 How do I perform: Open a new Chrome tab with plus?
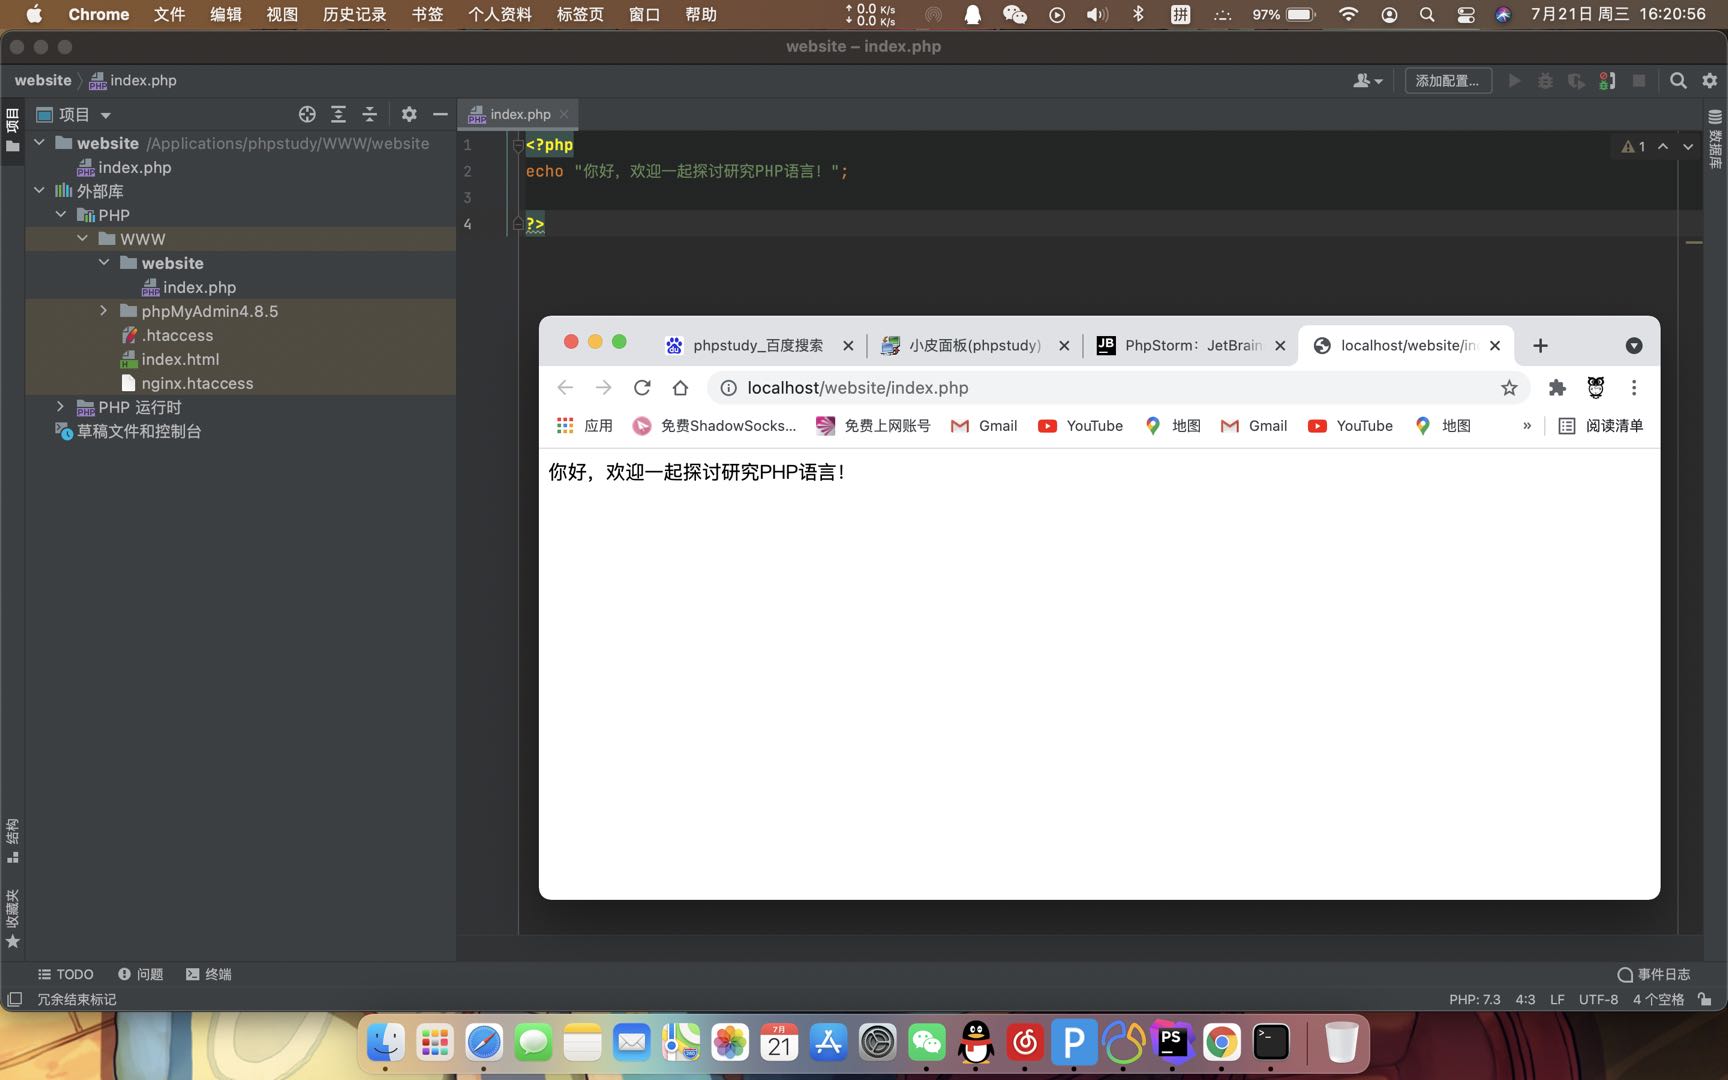(1540, 346)
